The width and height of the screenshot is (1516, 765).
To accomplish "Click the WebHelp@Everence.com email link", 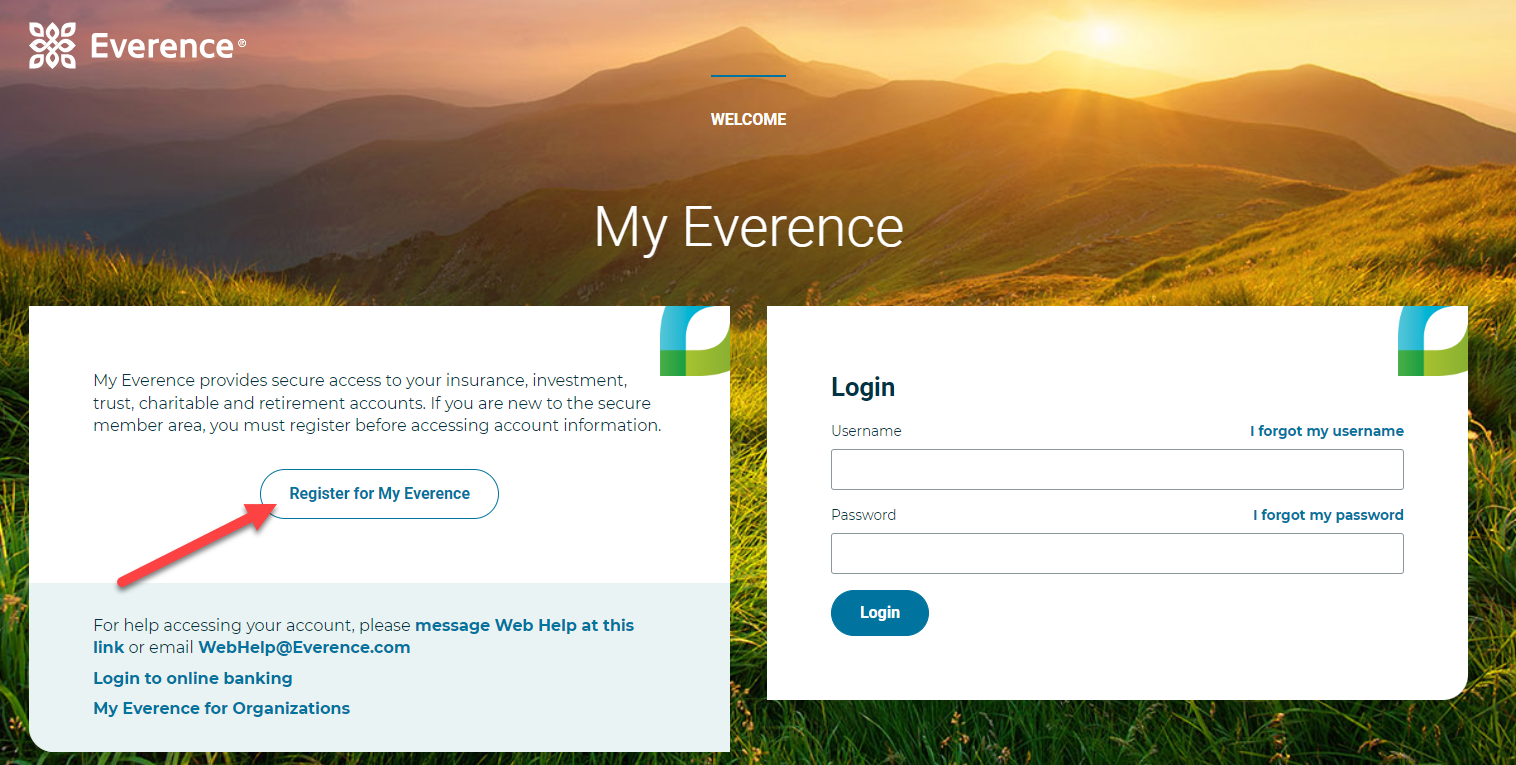I will pyautogui.click(x=304, y=647).
